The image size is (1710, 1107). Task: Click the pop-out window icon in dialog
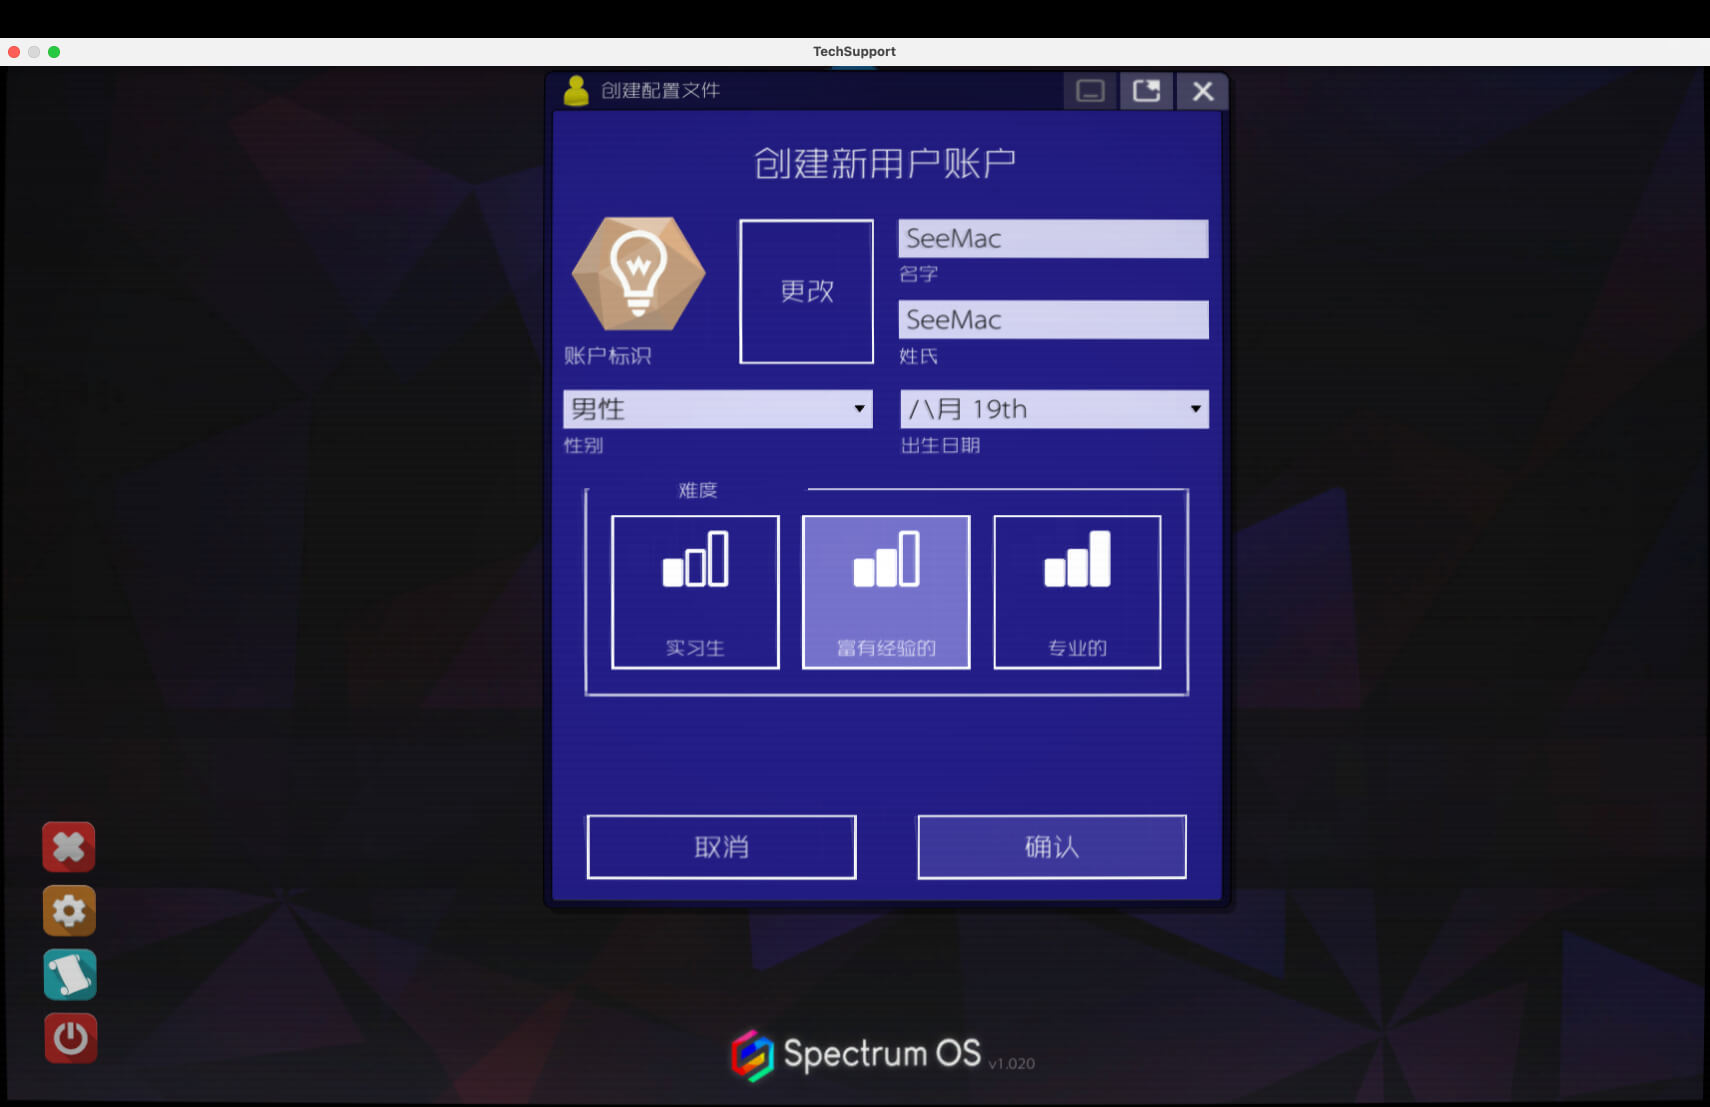(1146, 91)
